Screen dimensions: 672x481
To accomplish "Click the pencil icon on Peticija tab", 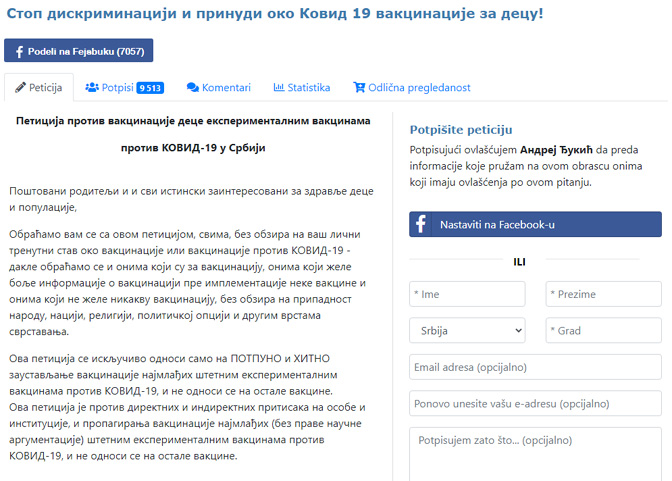I will click(20, 88).
